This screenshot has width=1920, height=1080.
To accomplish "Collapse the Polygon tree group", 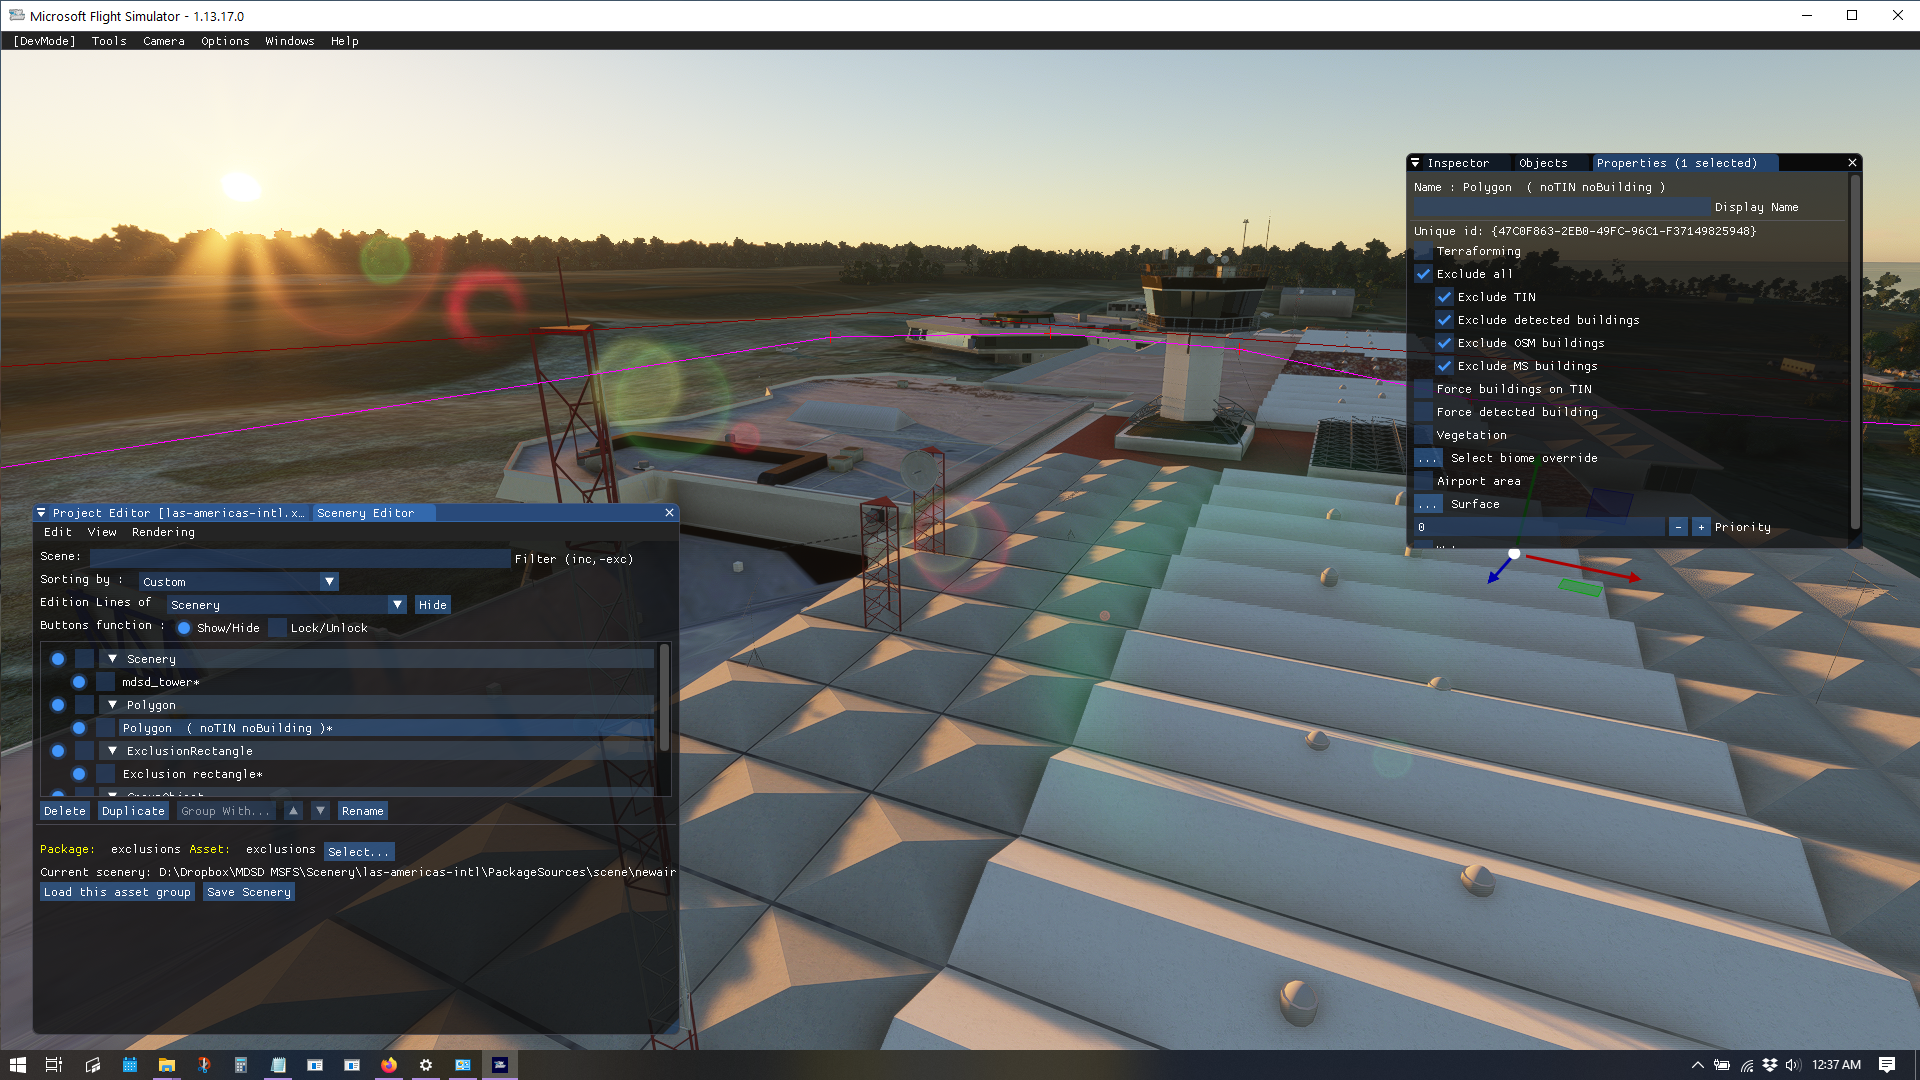I will point(112,705).
